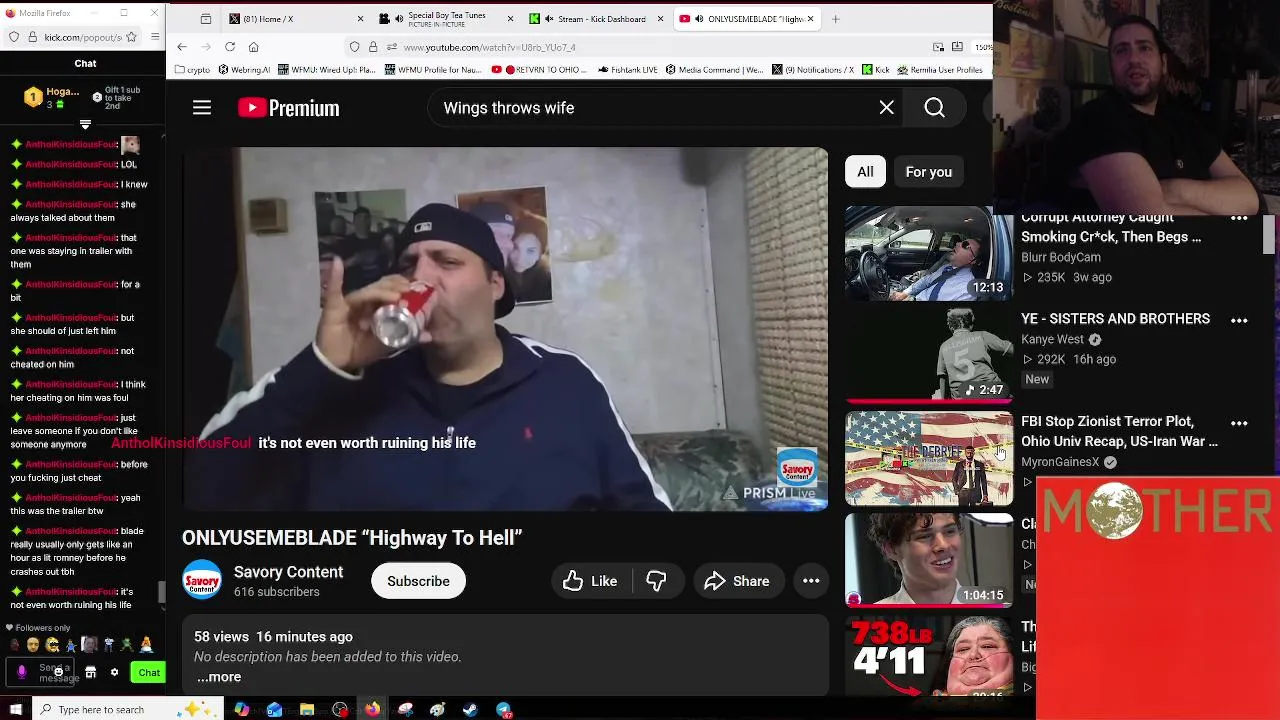Select the All filter chip
Viewport: 1280px width, 720px height.
[x=865, y=172]
